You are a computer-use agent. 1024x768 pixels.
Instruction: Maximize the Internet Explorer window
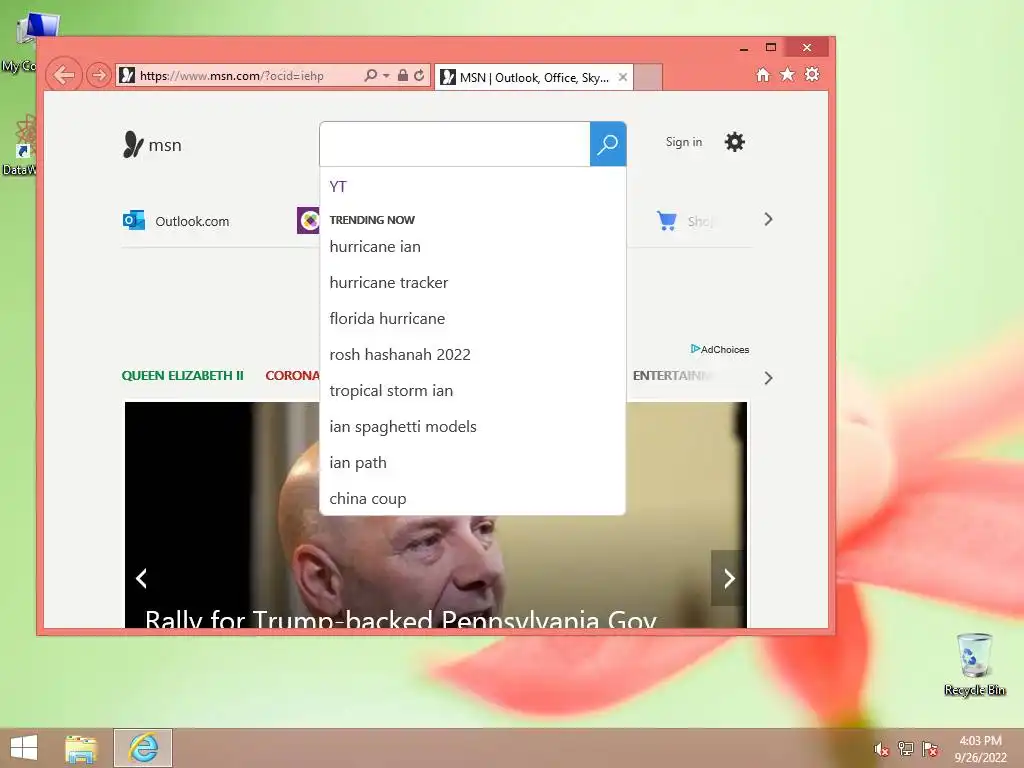[x=771, y=47]
